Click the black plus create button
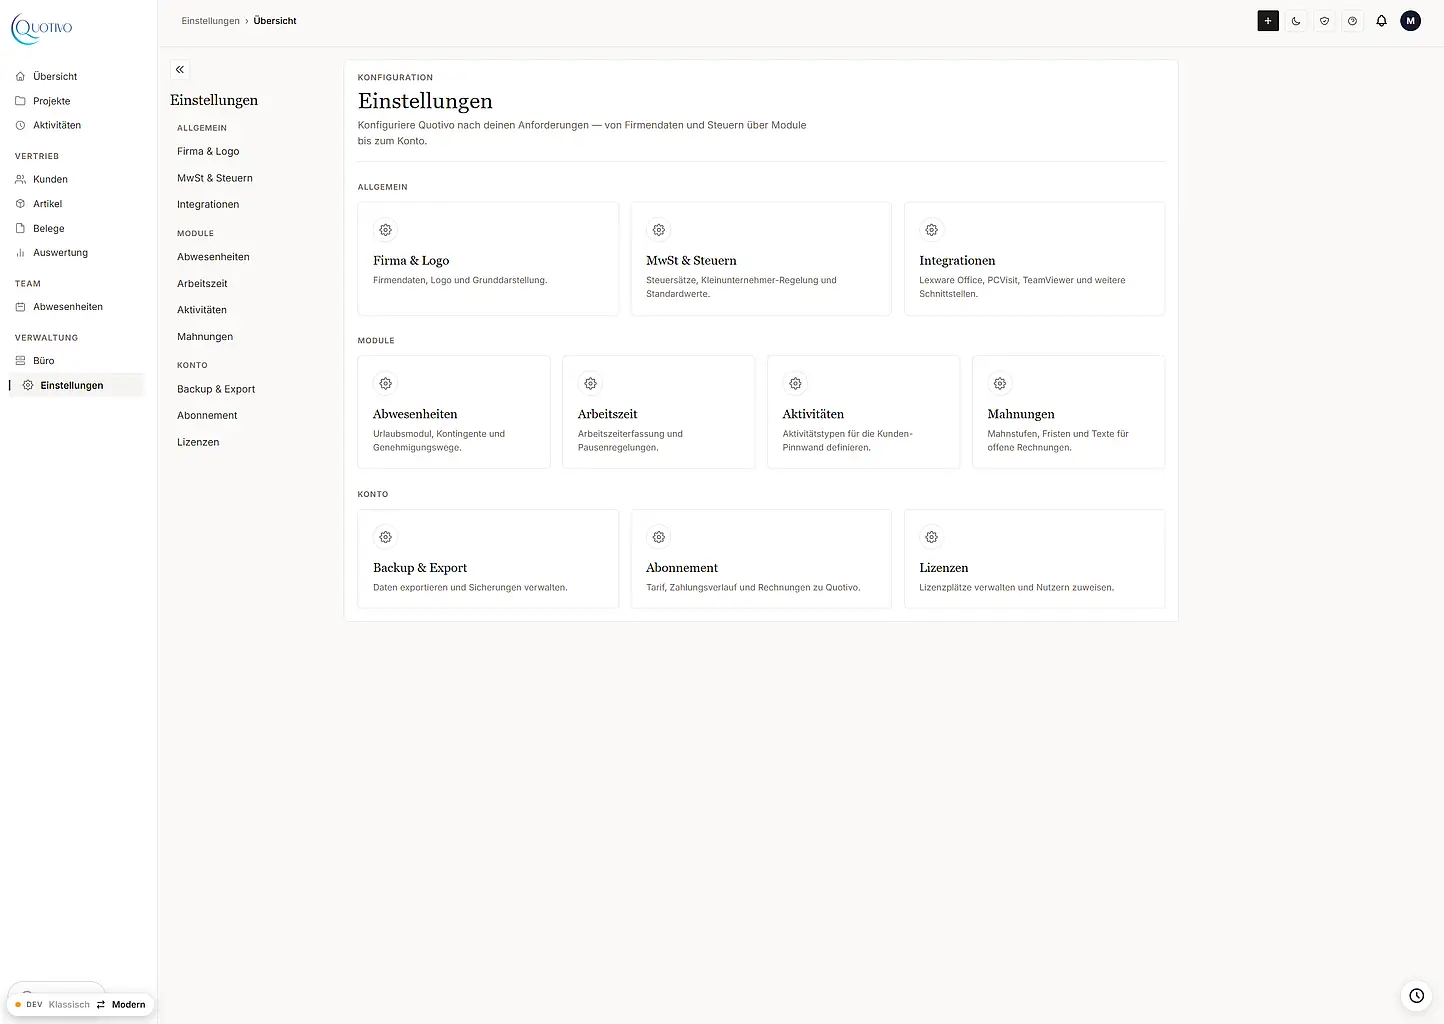The width and height of the screenshot is (1444, 1024). (x=1268, y=21)
